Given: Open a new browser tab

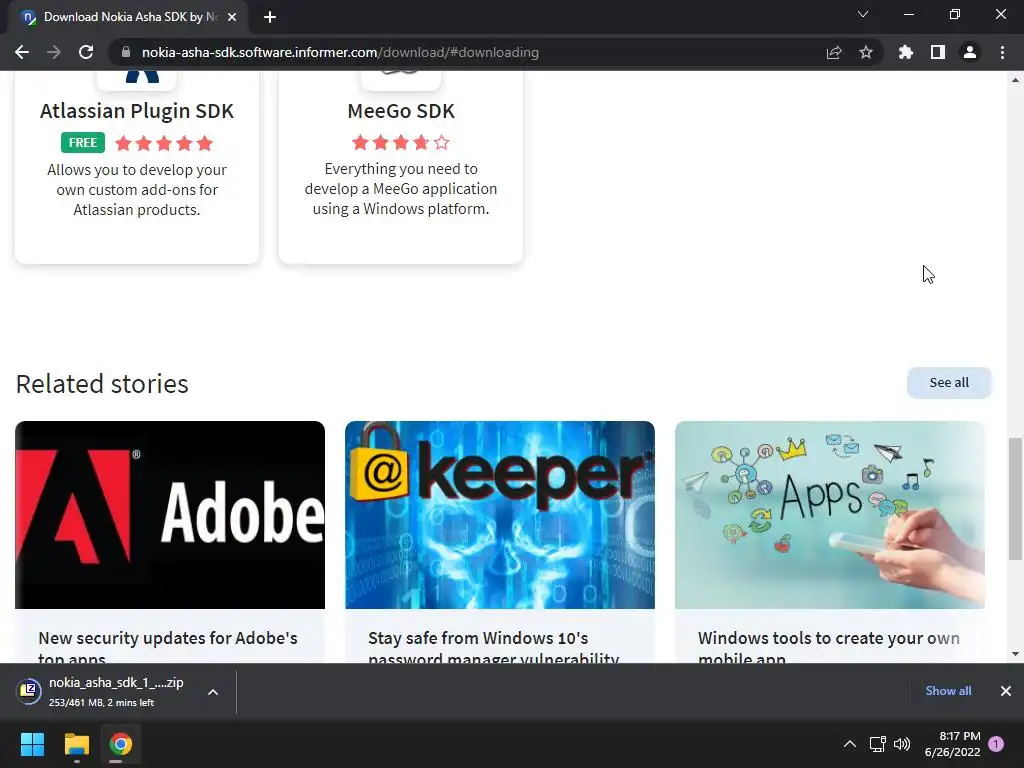Looking at the screenshot, I should pos(270,17).
